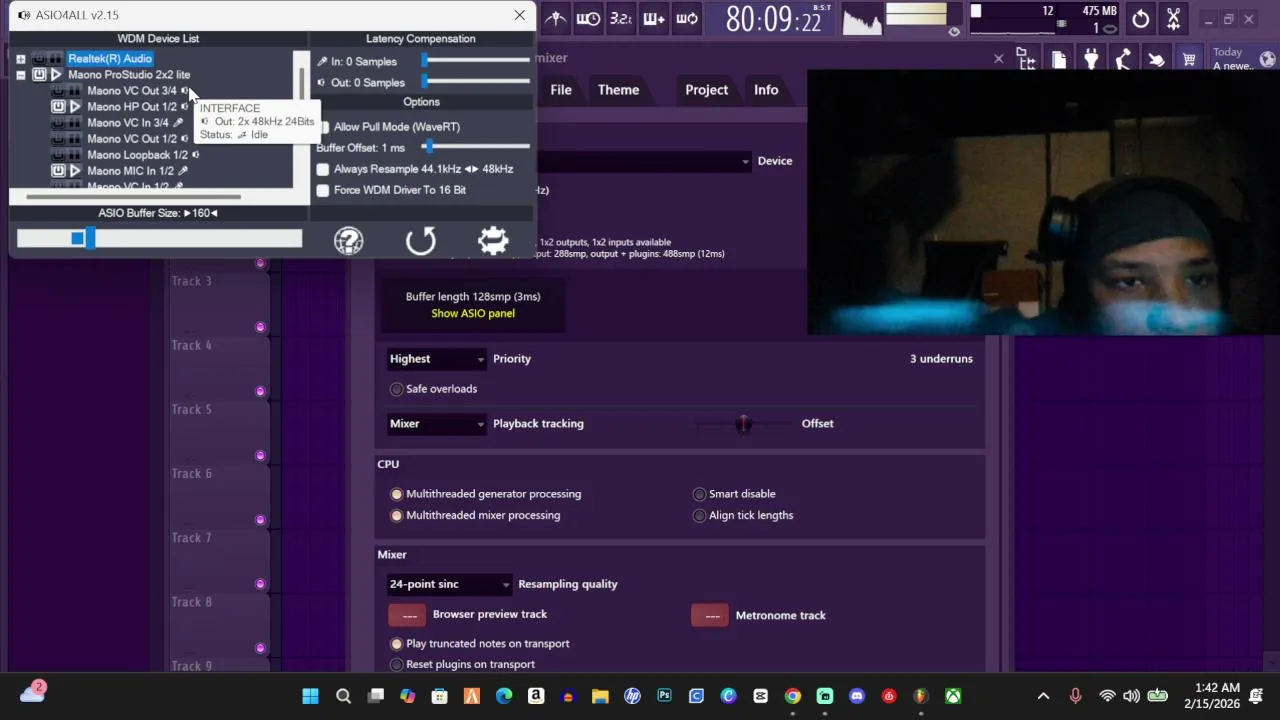Click the files page icon in toolbar
This screenshot has width=1280, height=720.
point(1058,59)
